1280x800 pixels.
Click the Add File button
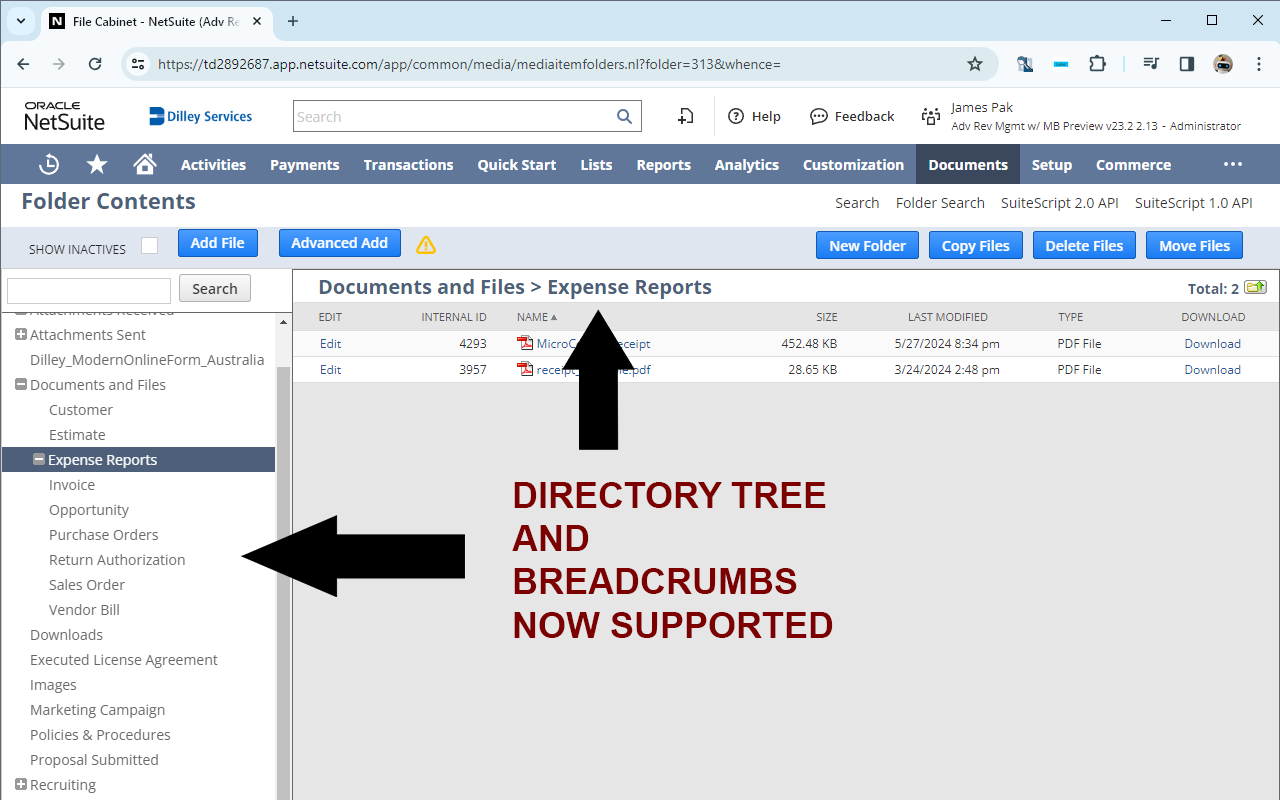(x=218, y=243)
